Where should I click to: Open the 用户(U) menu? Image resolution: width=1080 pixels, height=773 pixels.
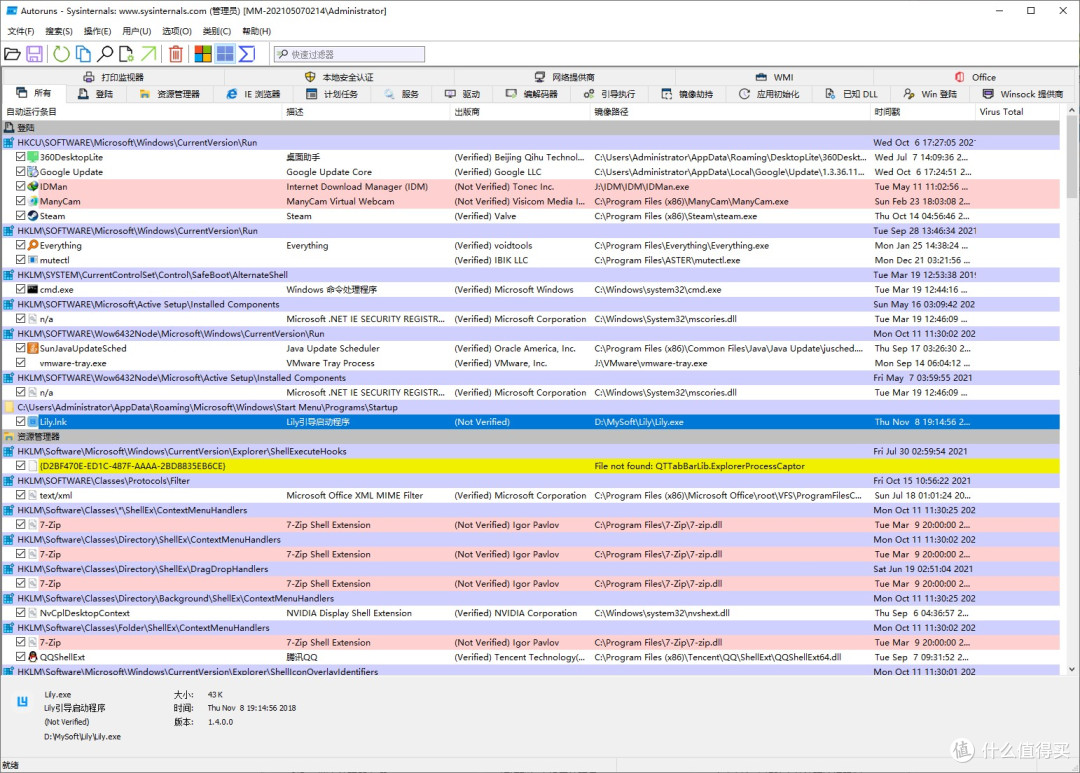tap(136, 31)
